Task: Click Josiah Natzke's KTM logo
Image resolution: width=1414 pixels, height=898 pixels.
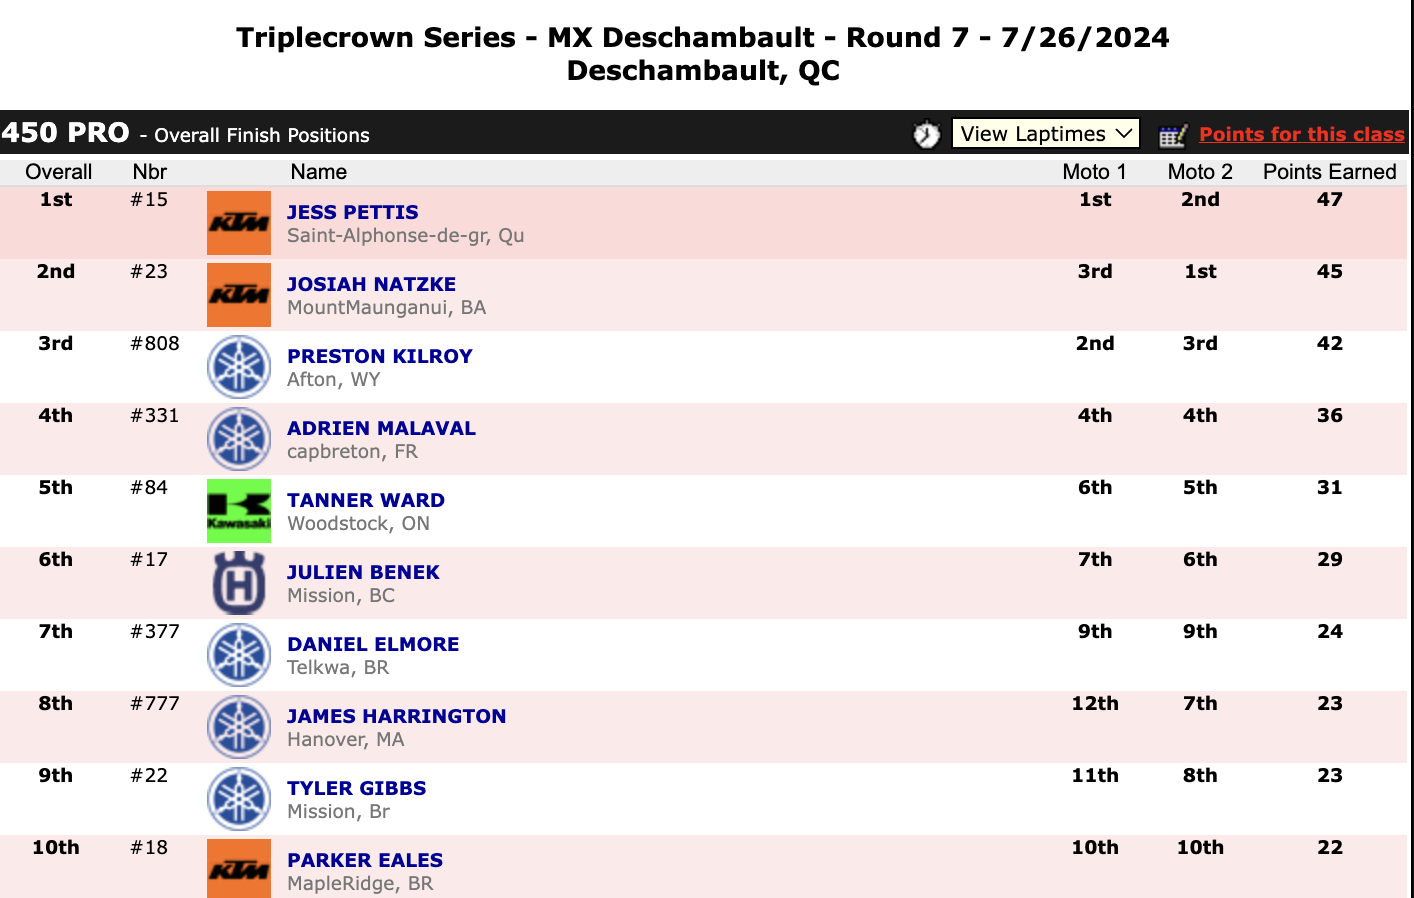Action: point(239,295)
